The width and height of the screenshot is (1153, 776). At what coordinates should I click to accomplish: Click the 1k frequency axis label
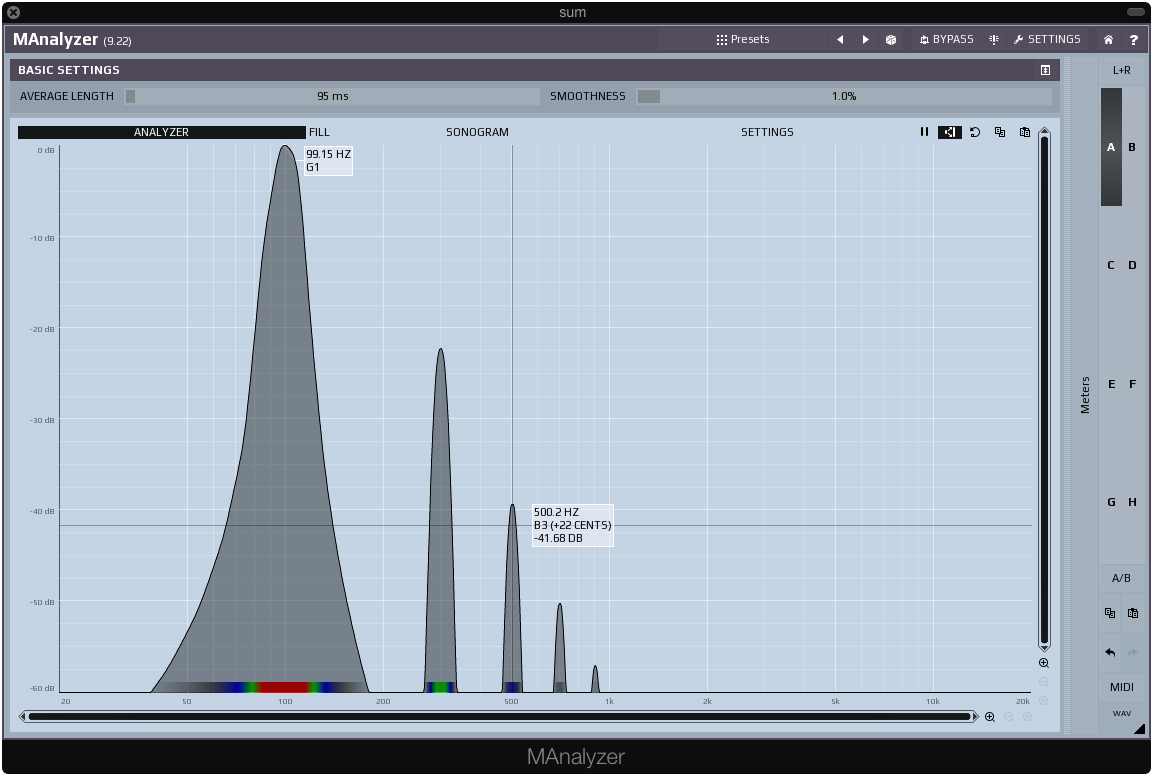[x=609, y=702]
